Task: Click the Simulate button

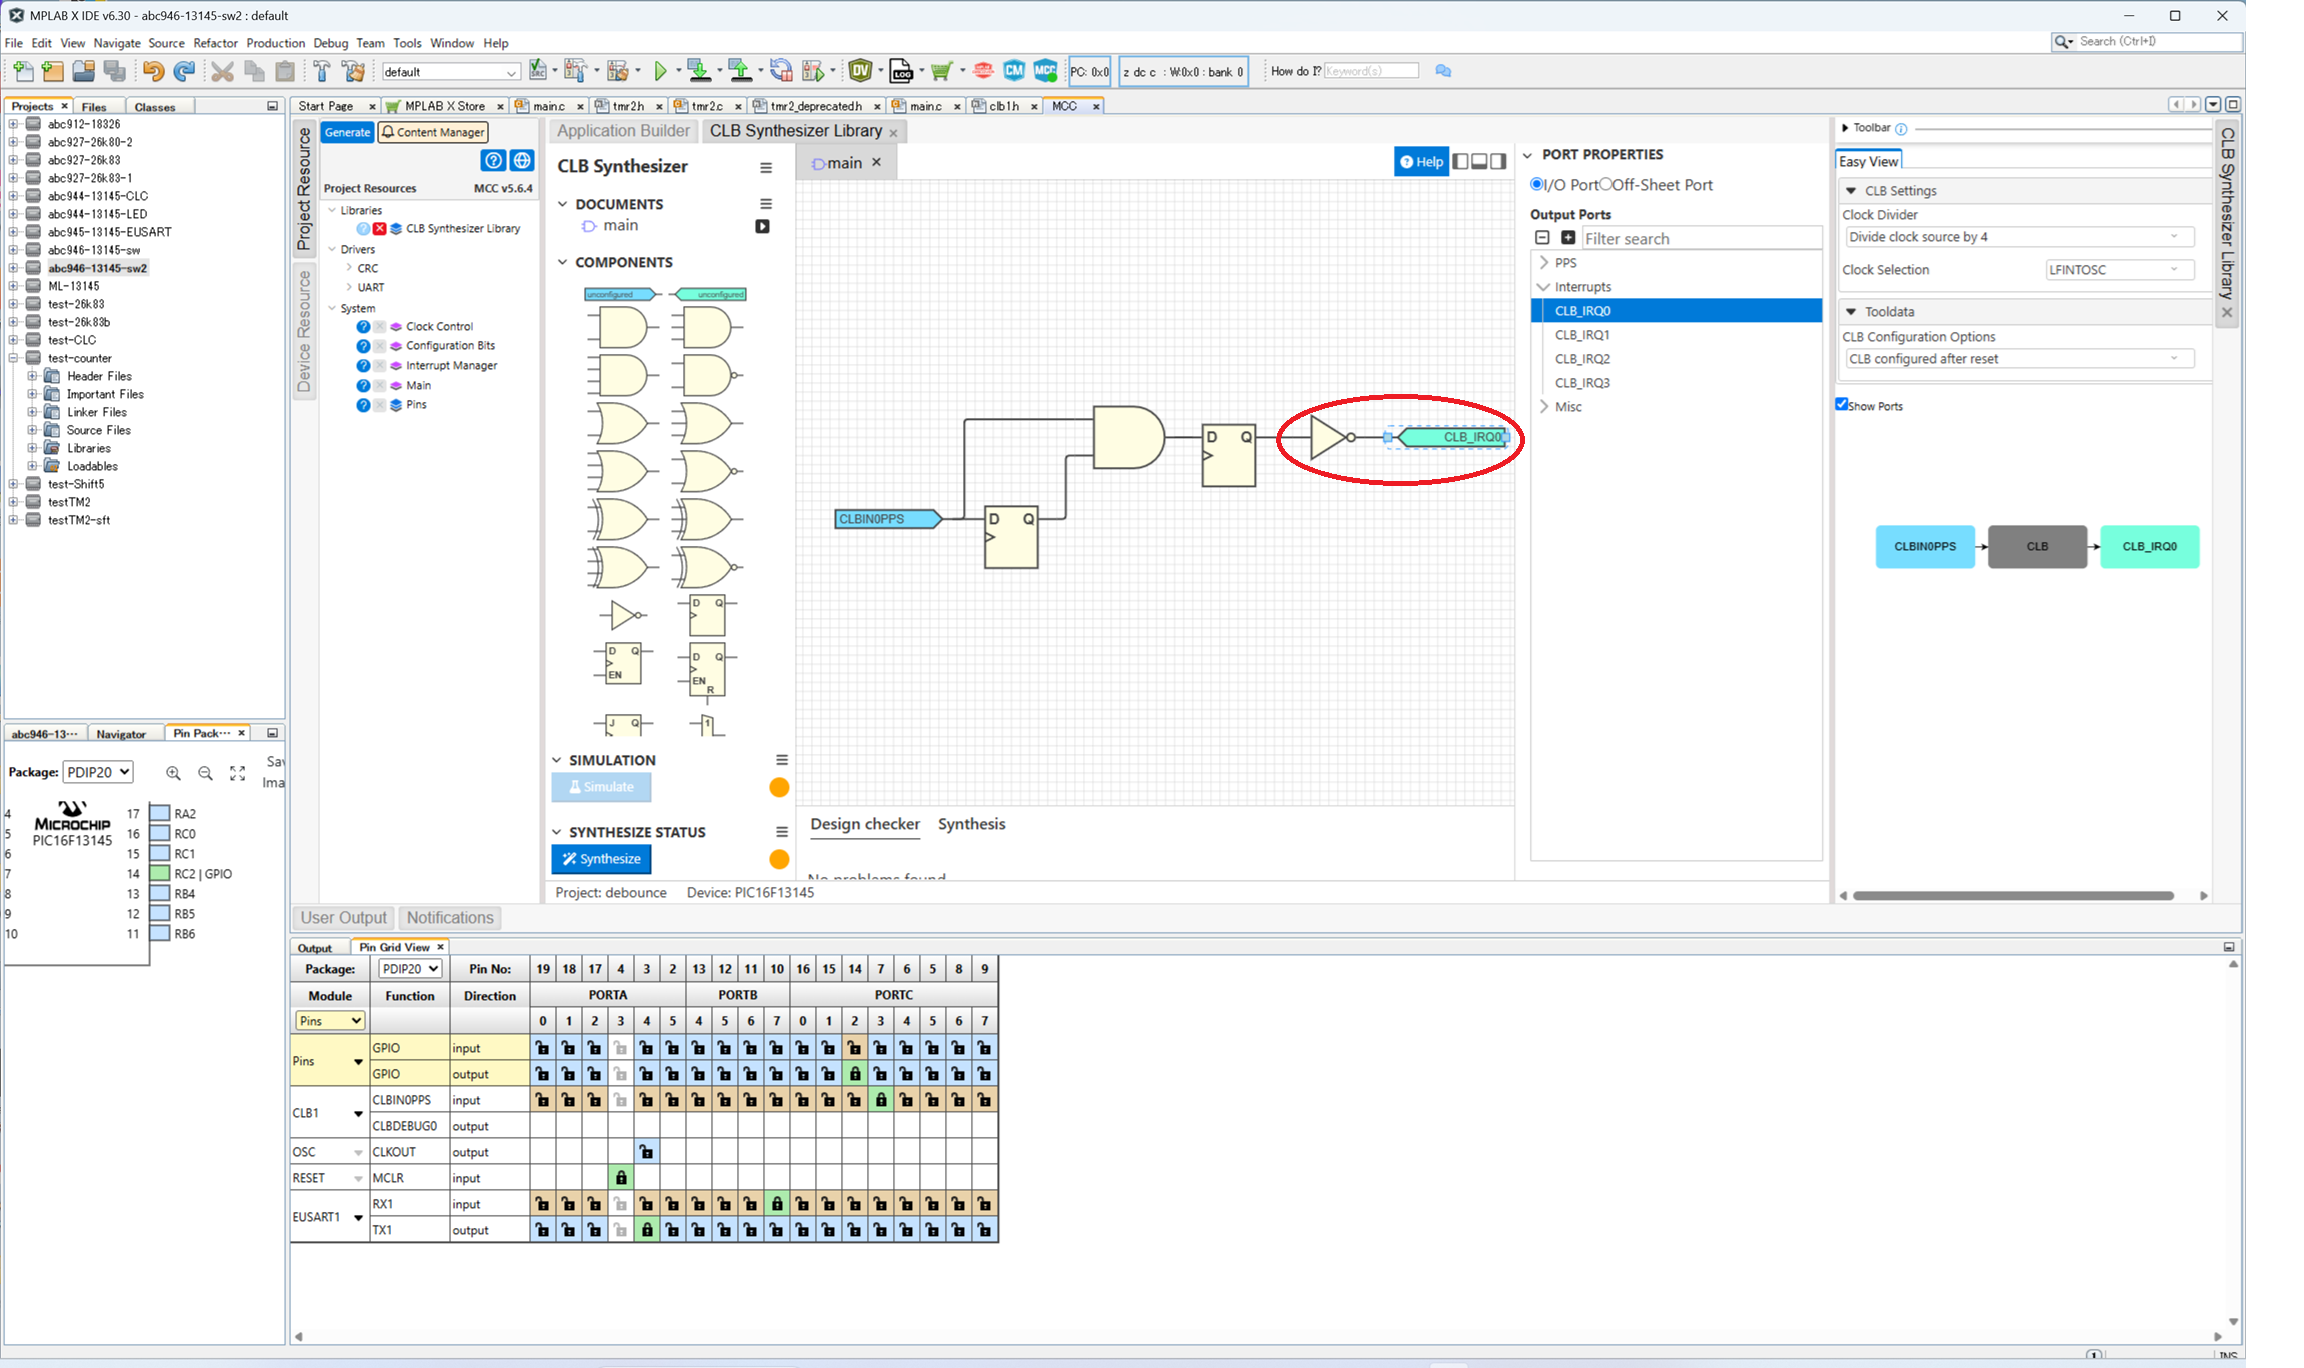Action: pos(601,787)
